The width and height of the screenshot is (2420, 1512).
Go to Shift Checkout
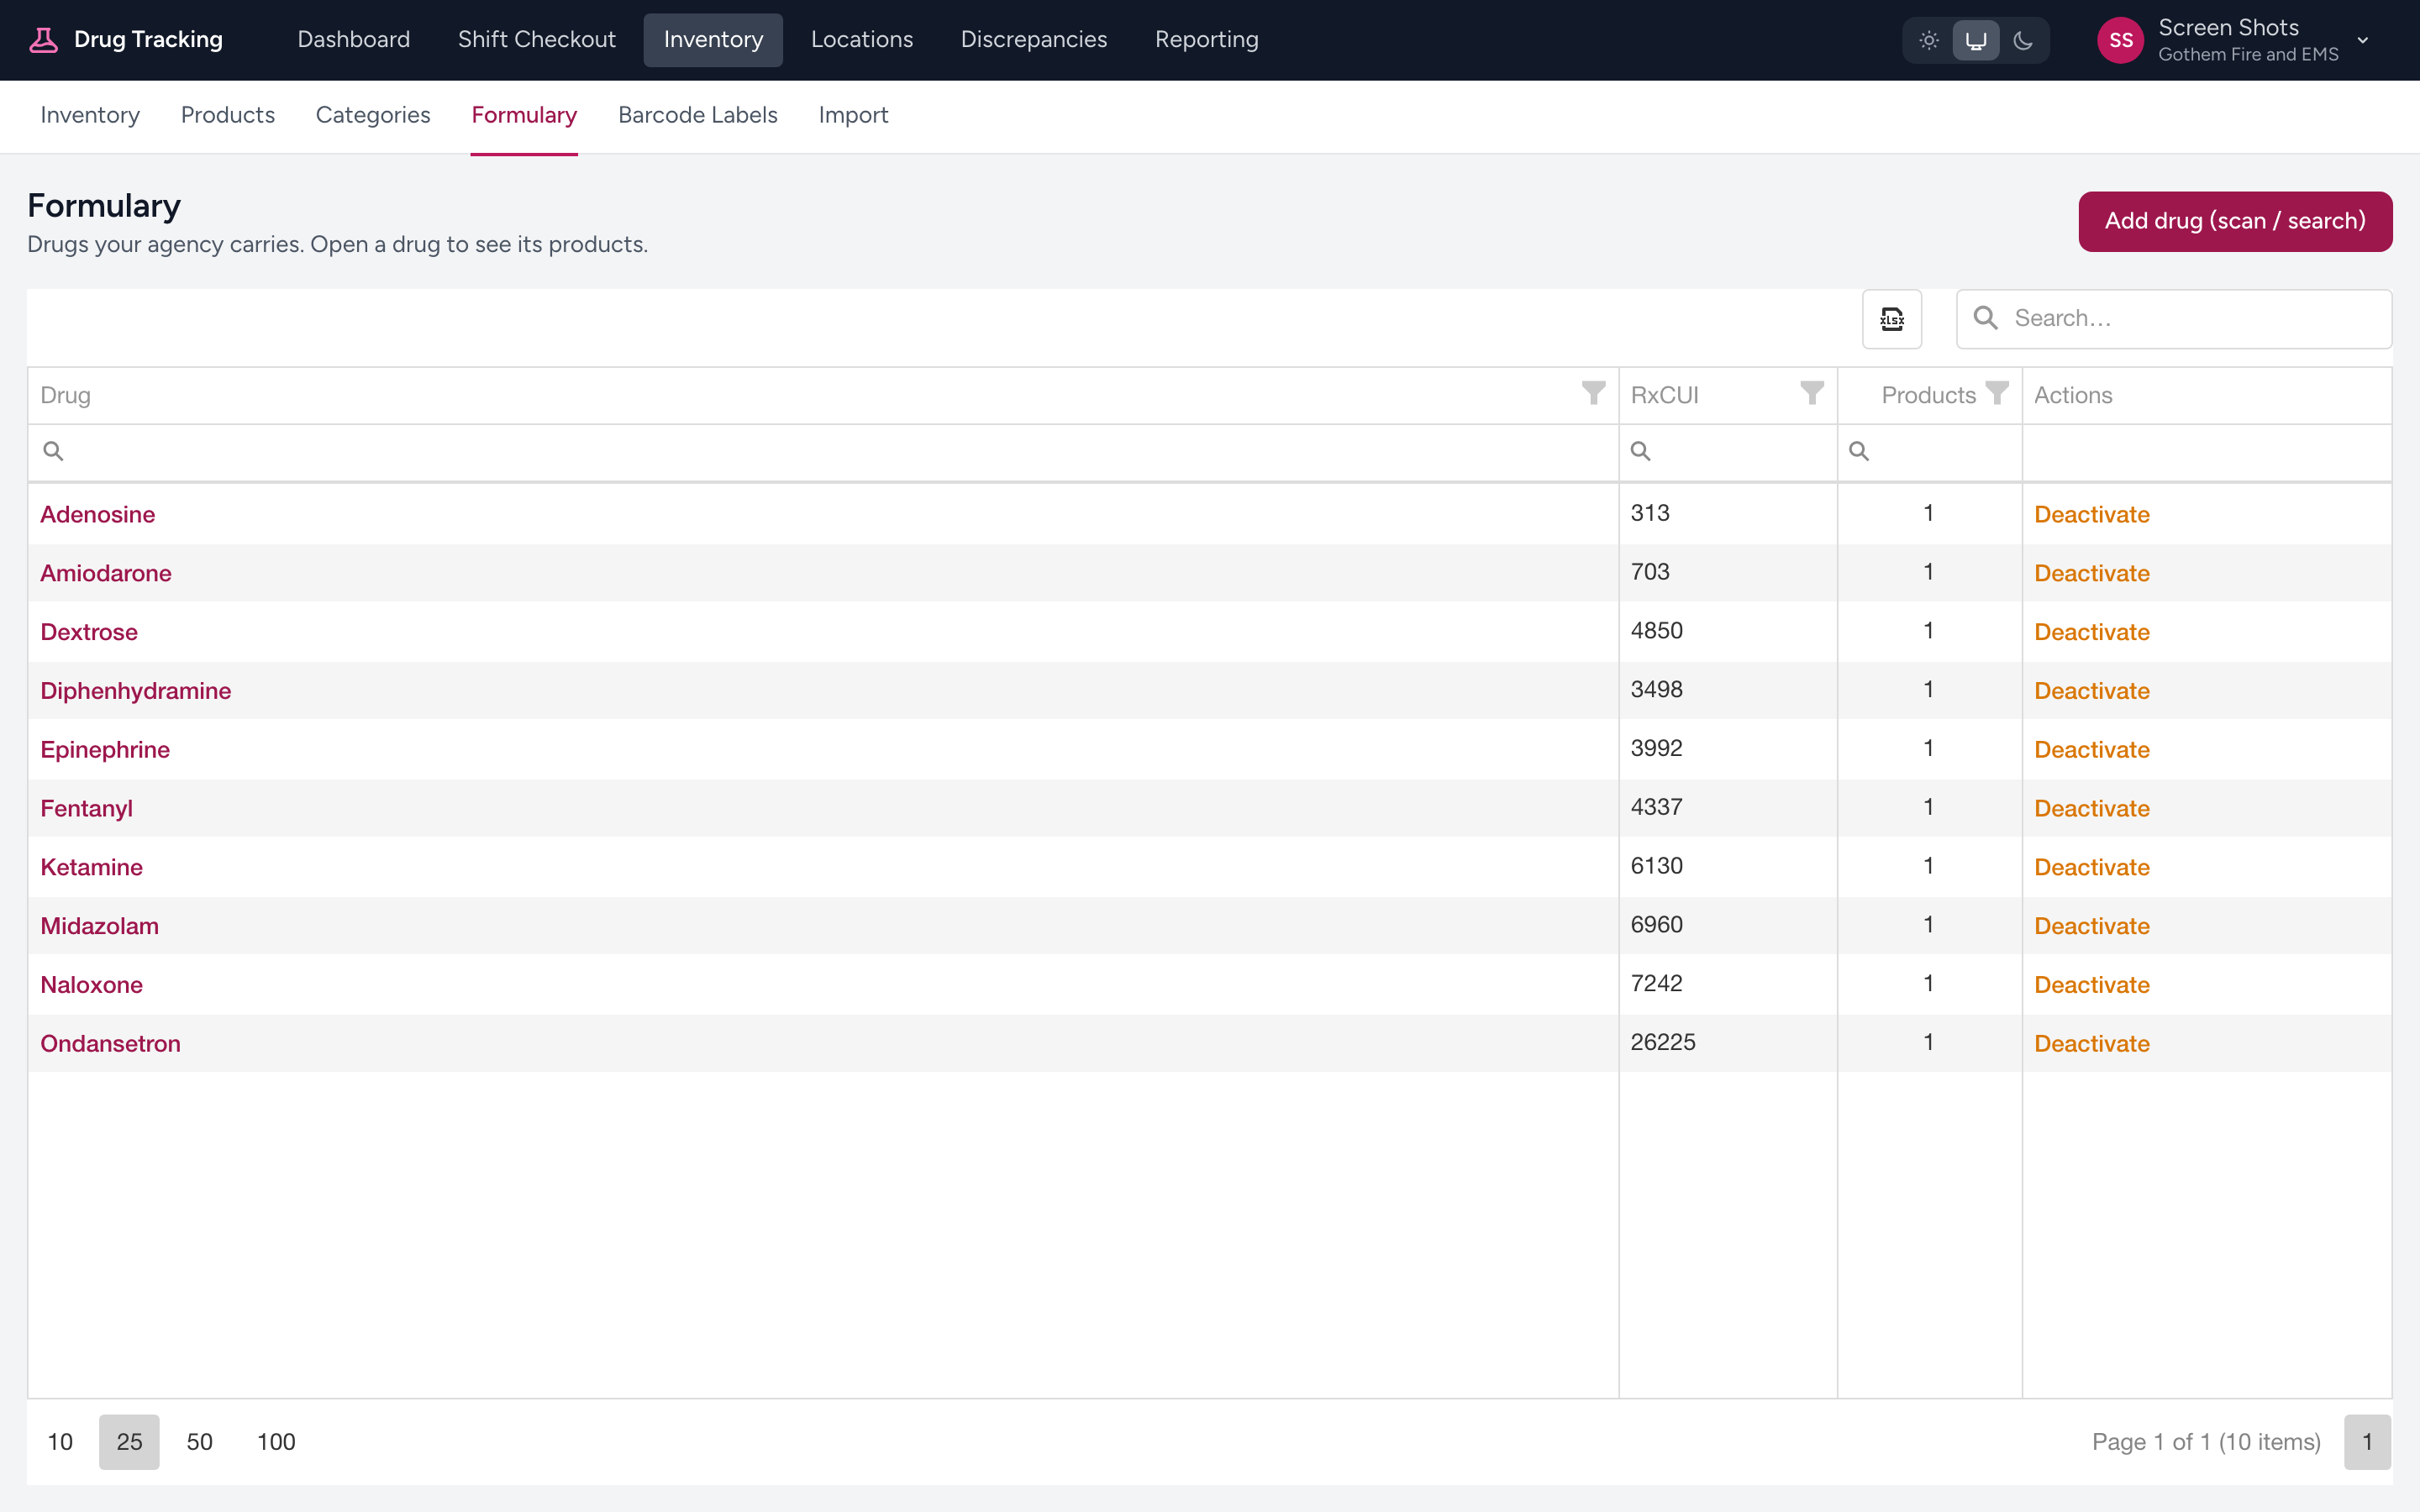coord(537,40)
